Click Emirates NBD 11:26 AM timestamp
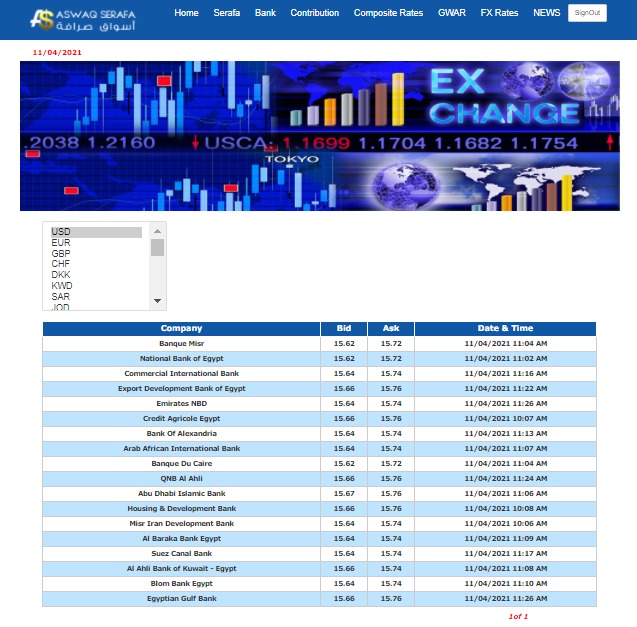Screen dimensions: 637x627 pos(506,404)
